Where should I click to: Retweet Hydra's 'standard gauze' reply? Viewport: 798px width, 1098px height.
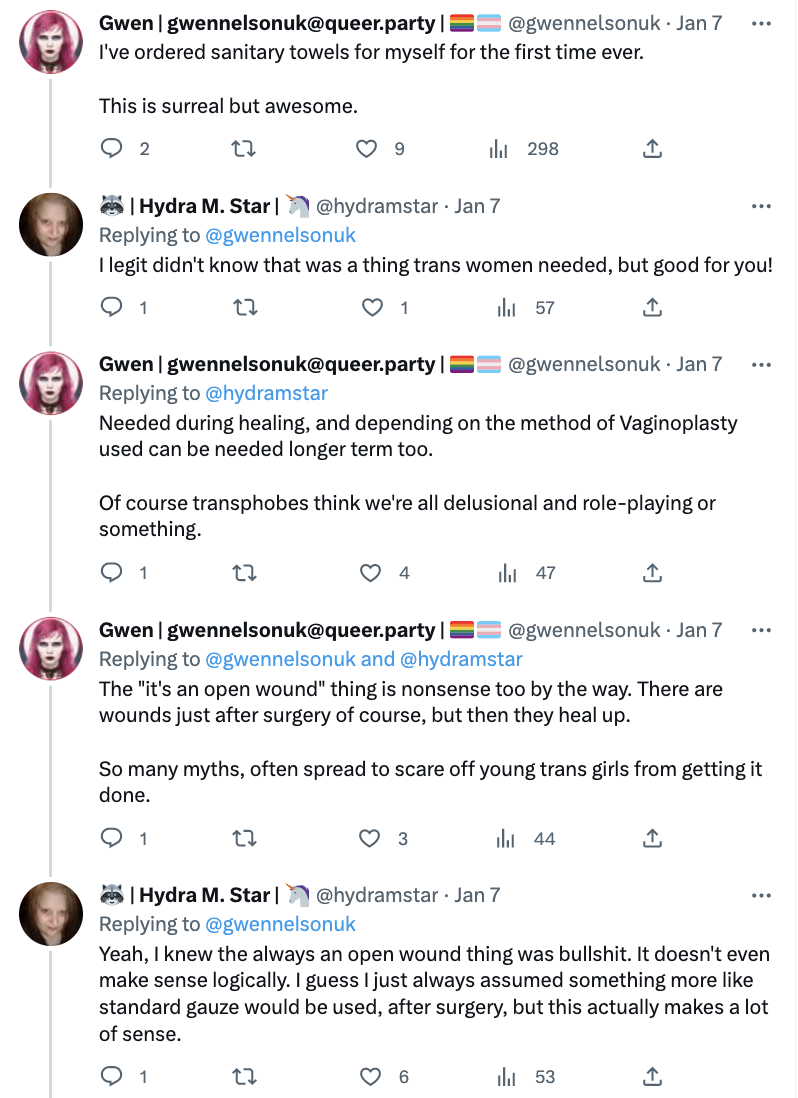(x=243, y=1077)
